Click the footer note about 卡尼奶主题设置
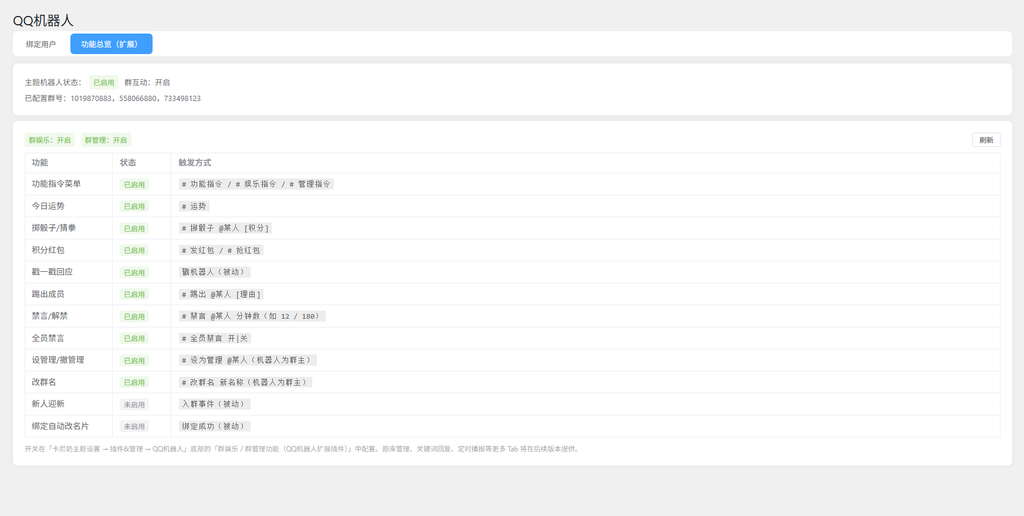The width and height of the screenshot is (1024, 516). tap(302, 449)
